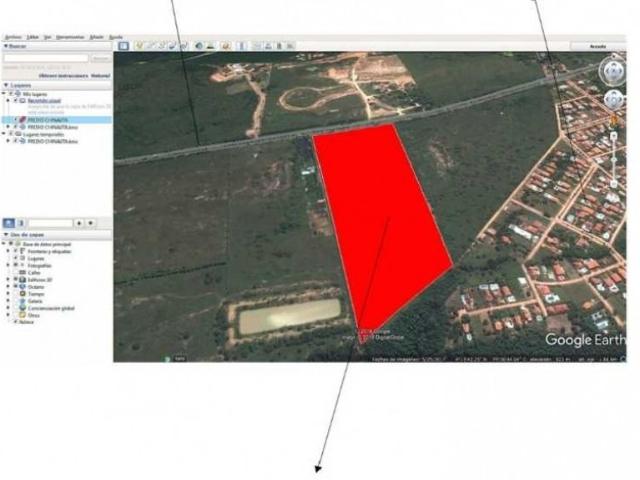Open the Archivo menu
Viewport: 640px width, 480px height.
(x=13, y=37)
